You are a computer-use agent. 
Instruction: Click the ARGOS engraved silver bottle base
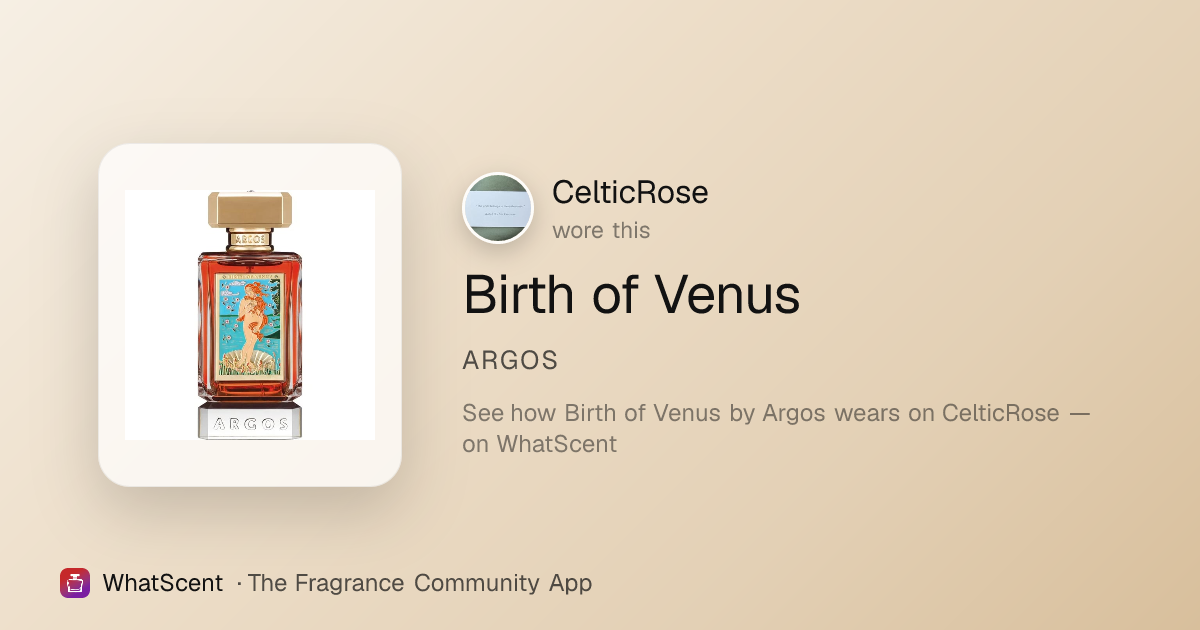(x=250, y=421)
